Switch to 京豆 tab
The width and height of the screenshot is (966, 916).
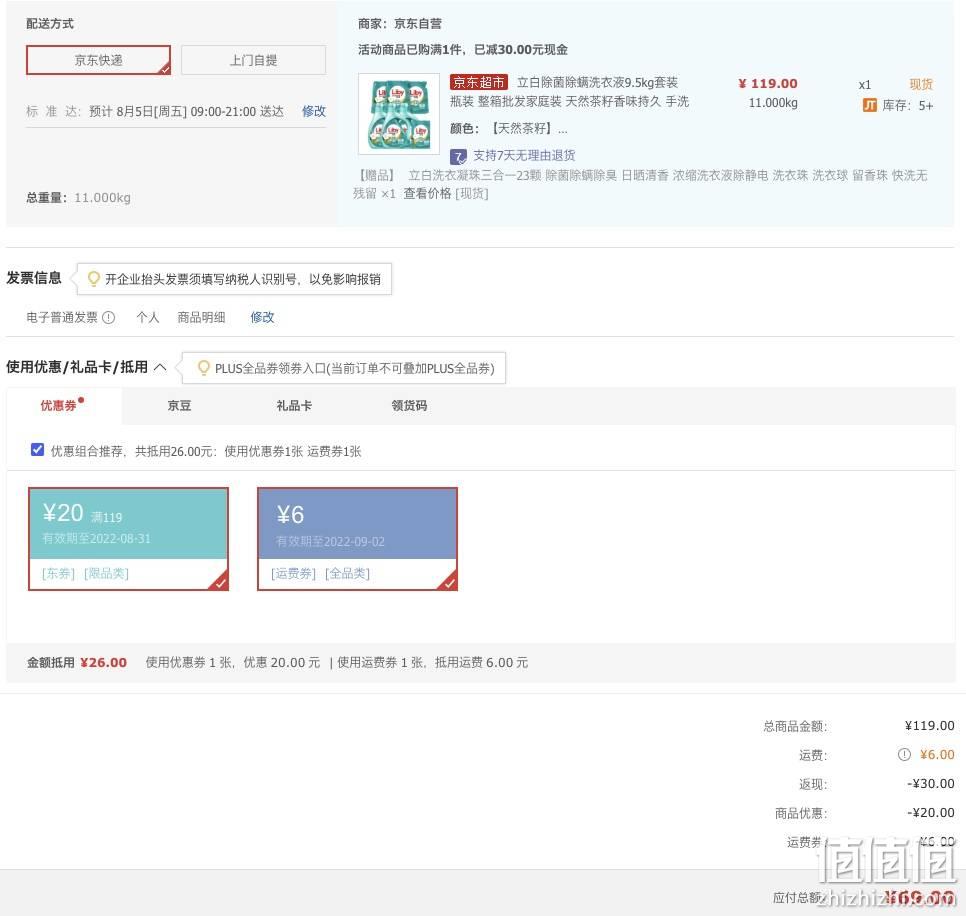click(179, 405)
